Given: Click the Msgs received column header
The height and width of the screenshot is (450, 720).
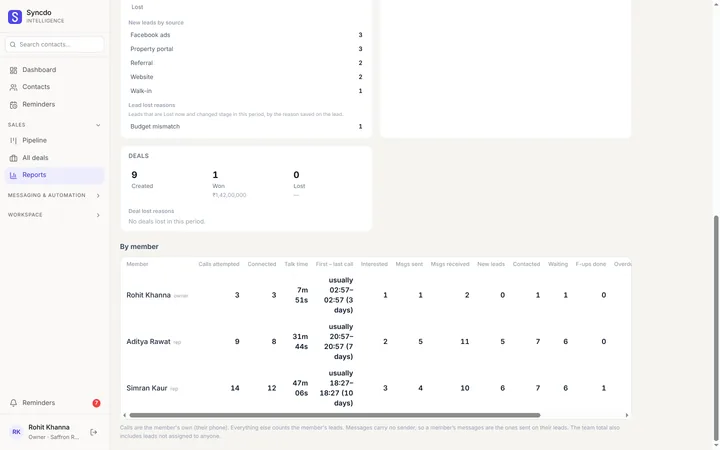Looking at the screenshot, I should click(450, 264).
